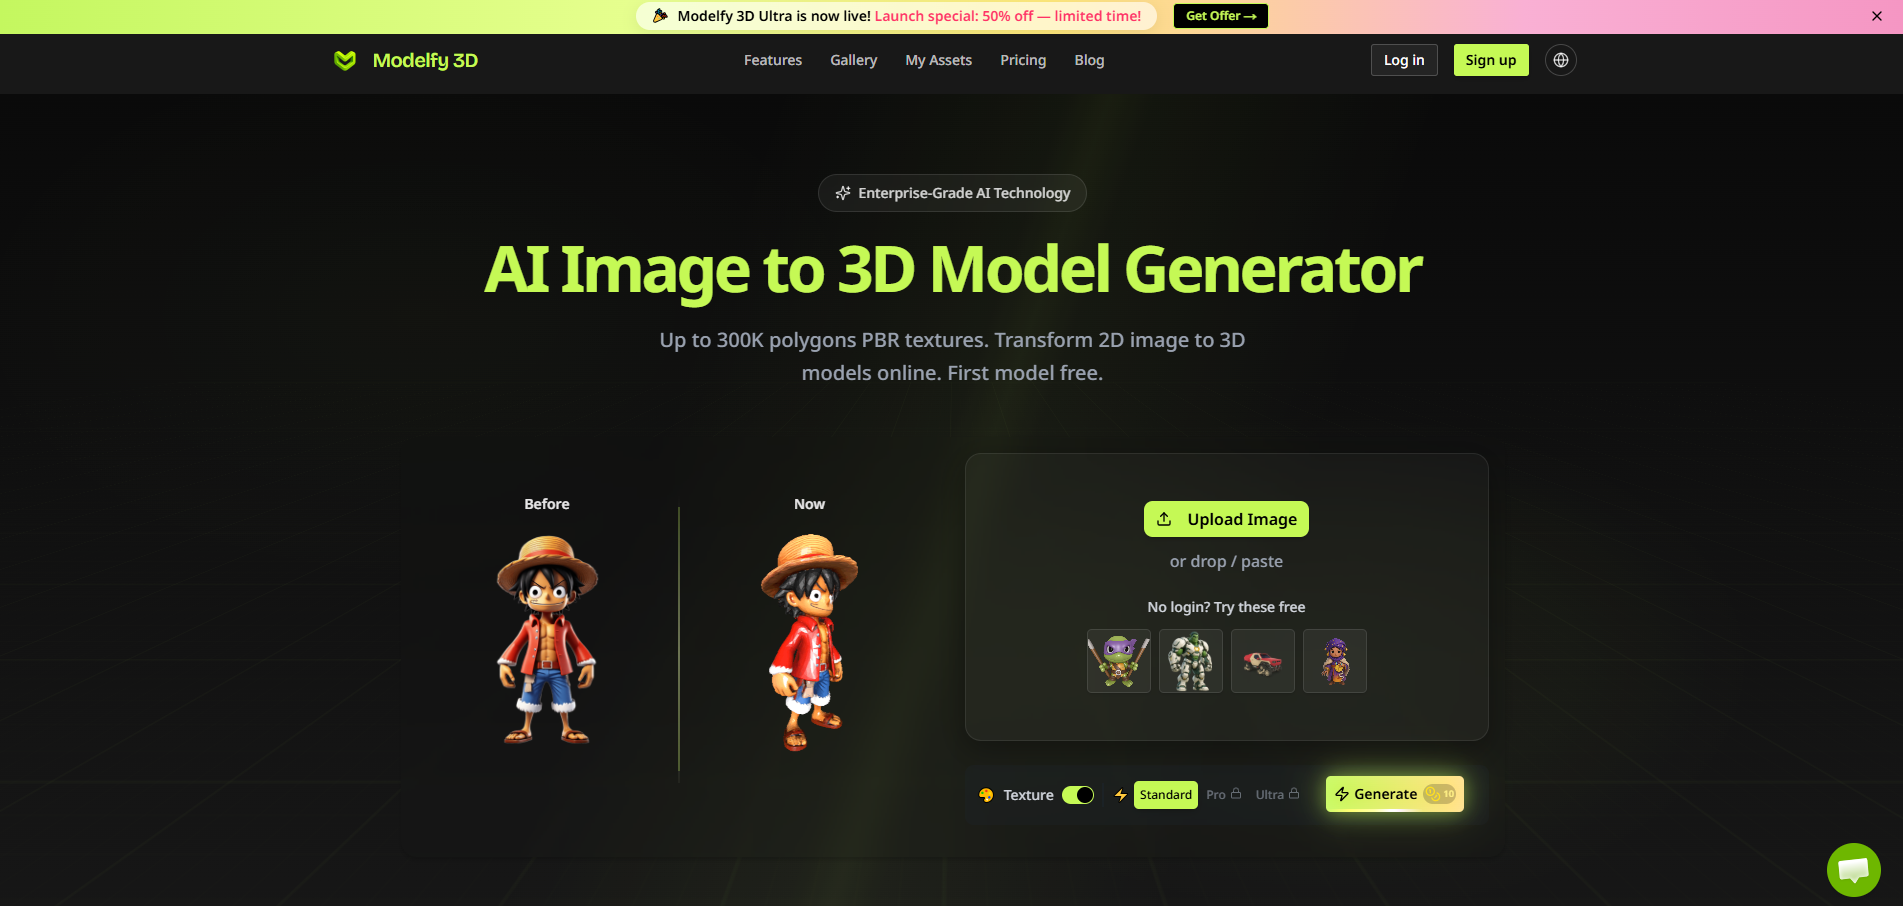Switch to the Blog section
Image resolution: width=1903 pixels, height=906 pixels.
pyautogui.click(x=1088, y=60)
